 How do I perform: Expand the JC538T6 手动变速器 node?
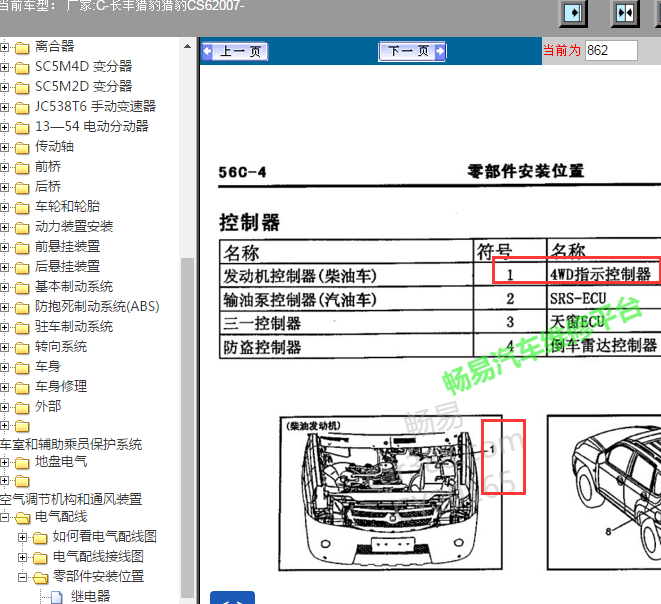point(4,107)
